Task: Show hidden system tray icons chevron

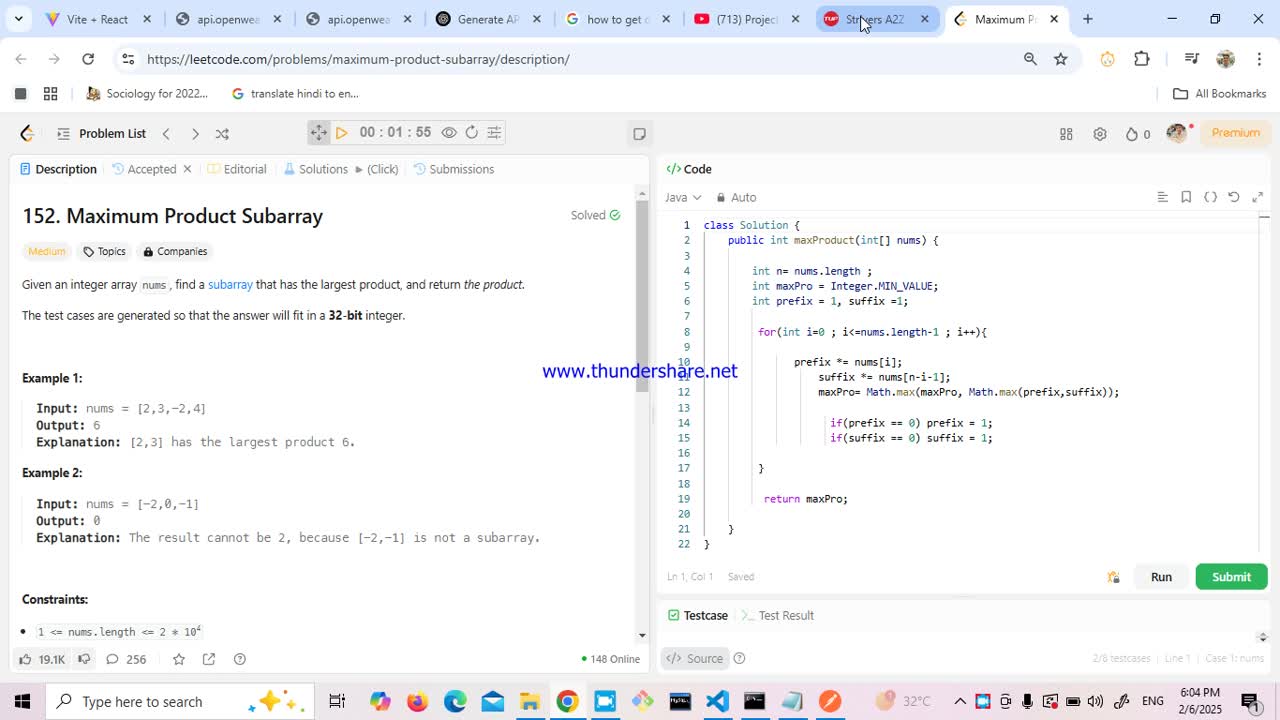Action: tap(960, 701)
